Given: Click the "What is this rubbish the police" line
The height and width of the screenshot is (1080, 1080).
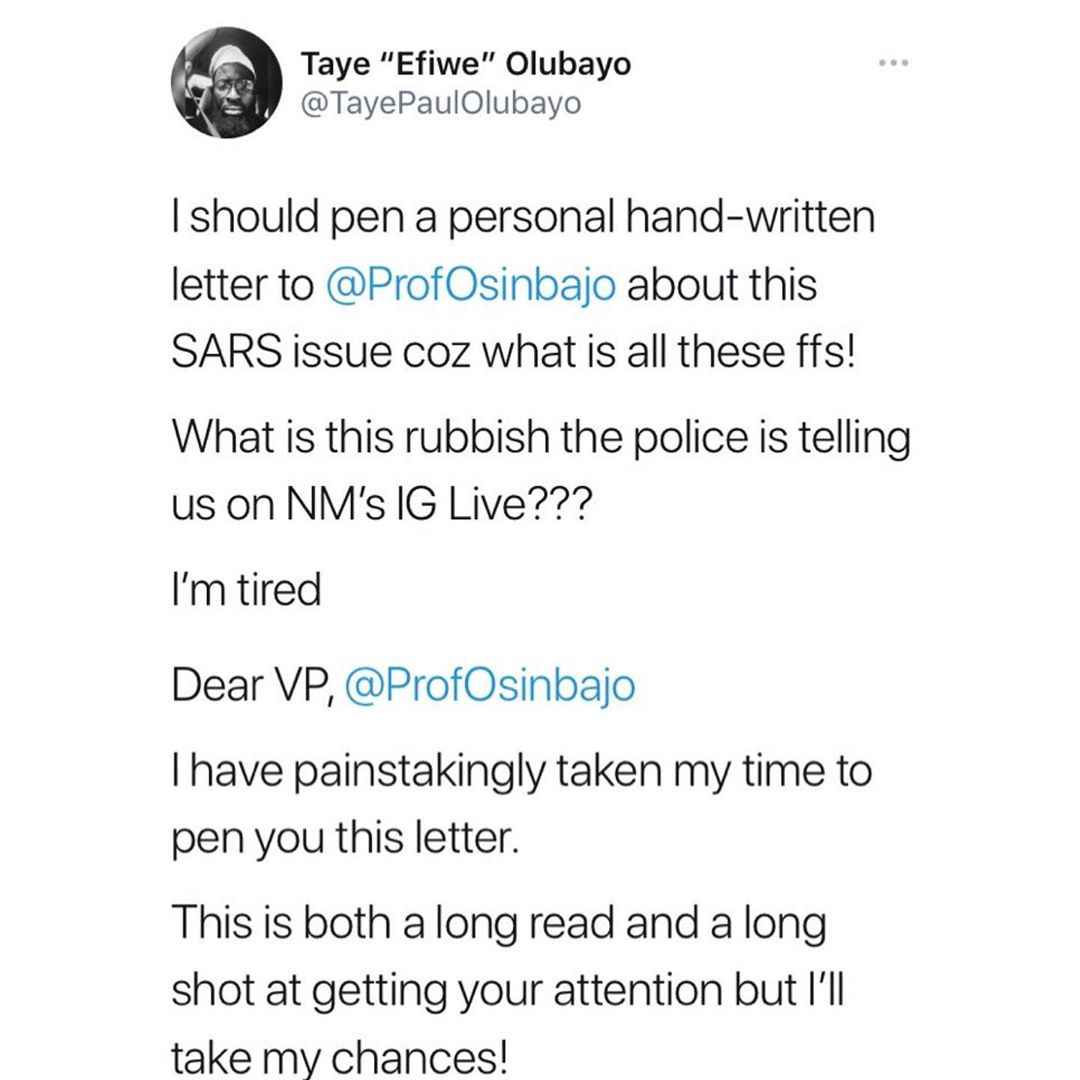Looking at the screenshot, I should pos(541,438).
